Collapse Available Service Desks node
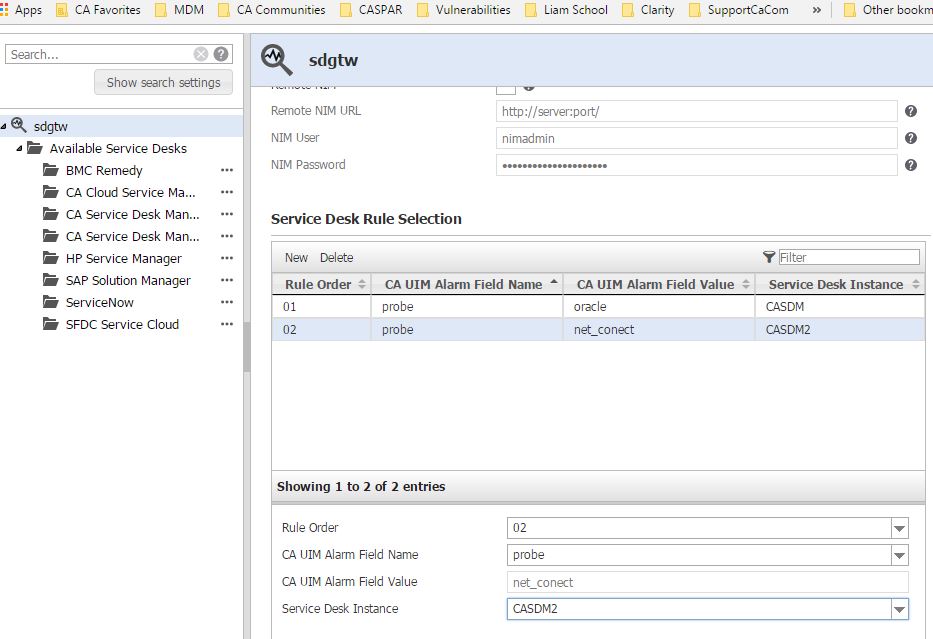The width and height of the screenshot is (933, 639). (x=19, y=148)
